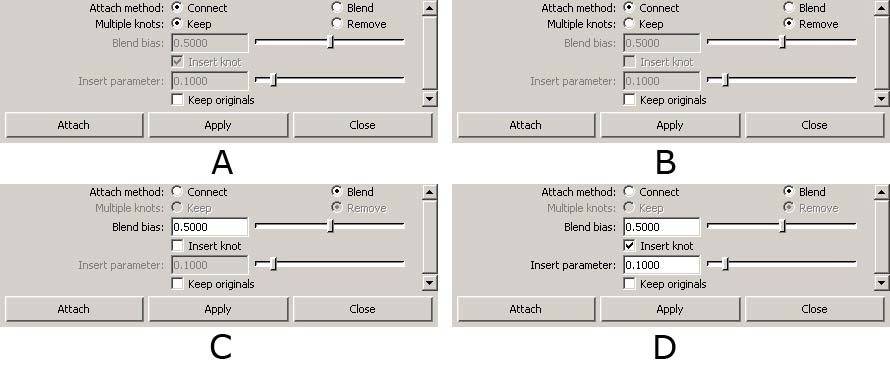Click scroll down arrow in panel C
This screenshot has height=365, width=890.
tap(430, 283)
